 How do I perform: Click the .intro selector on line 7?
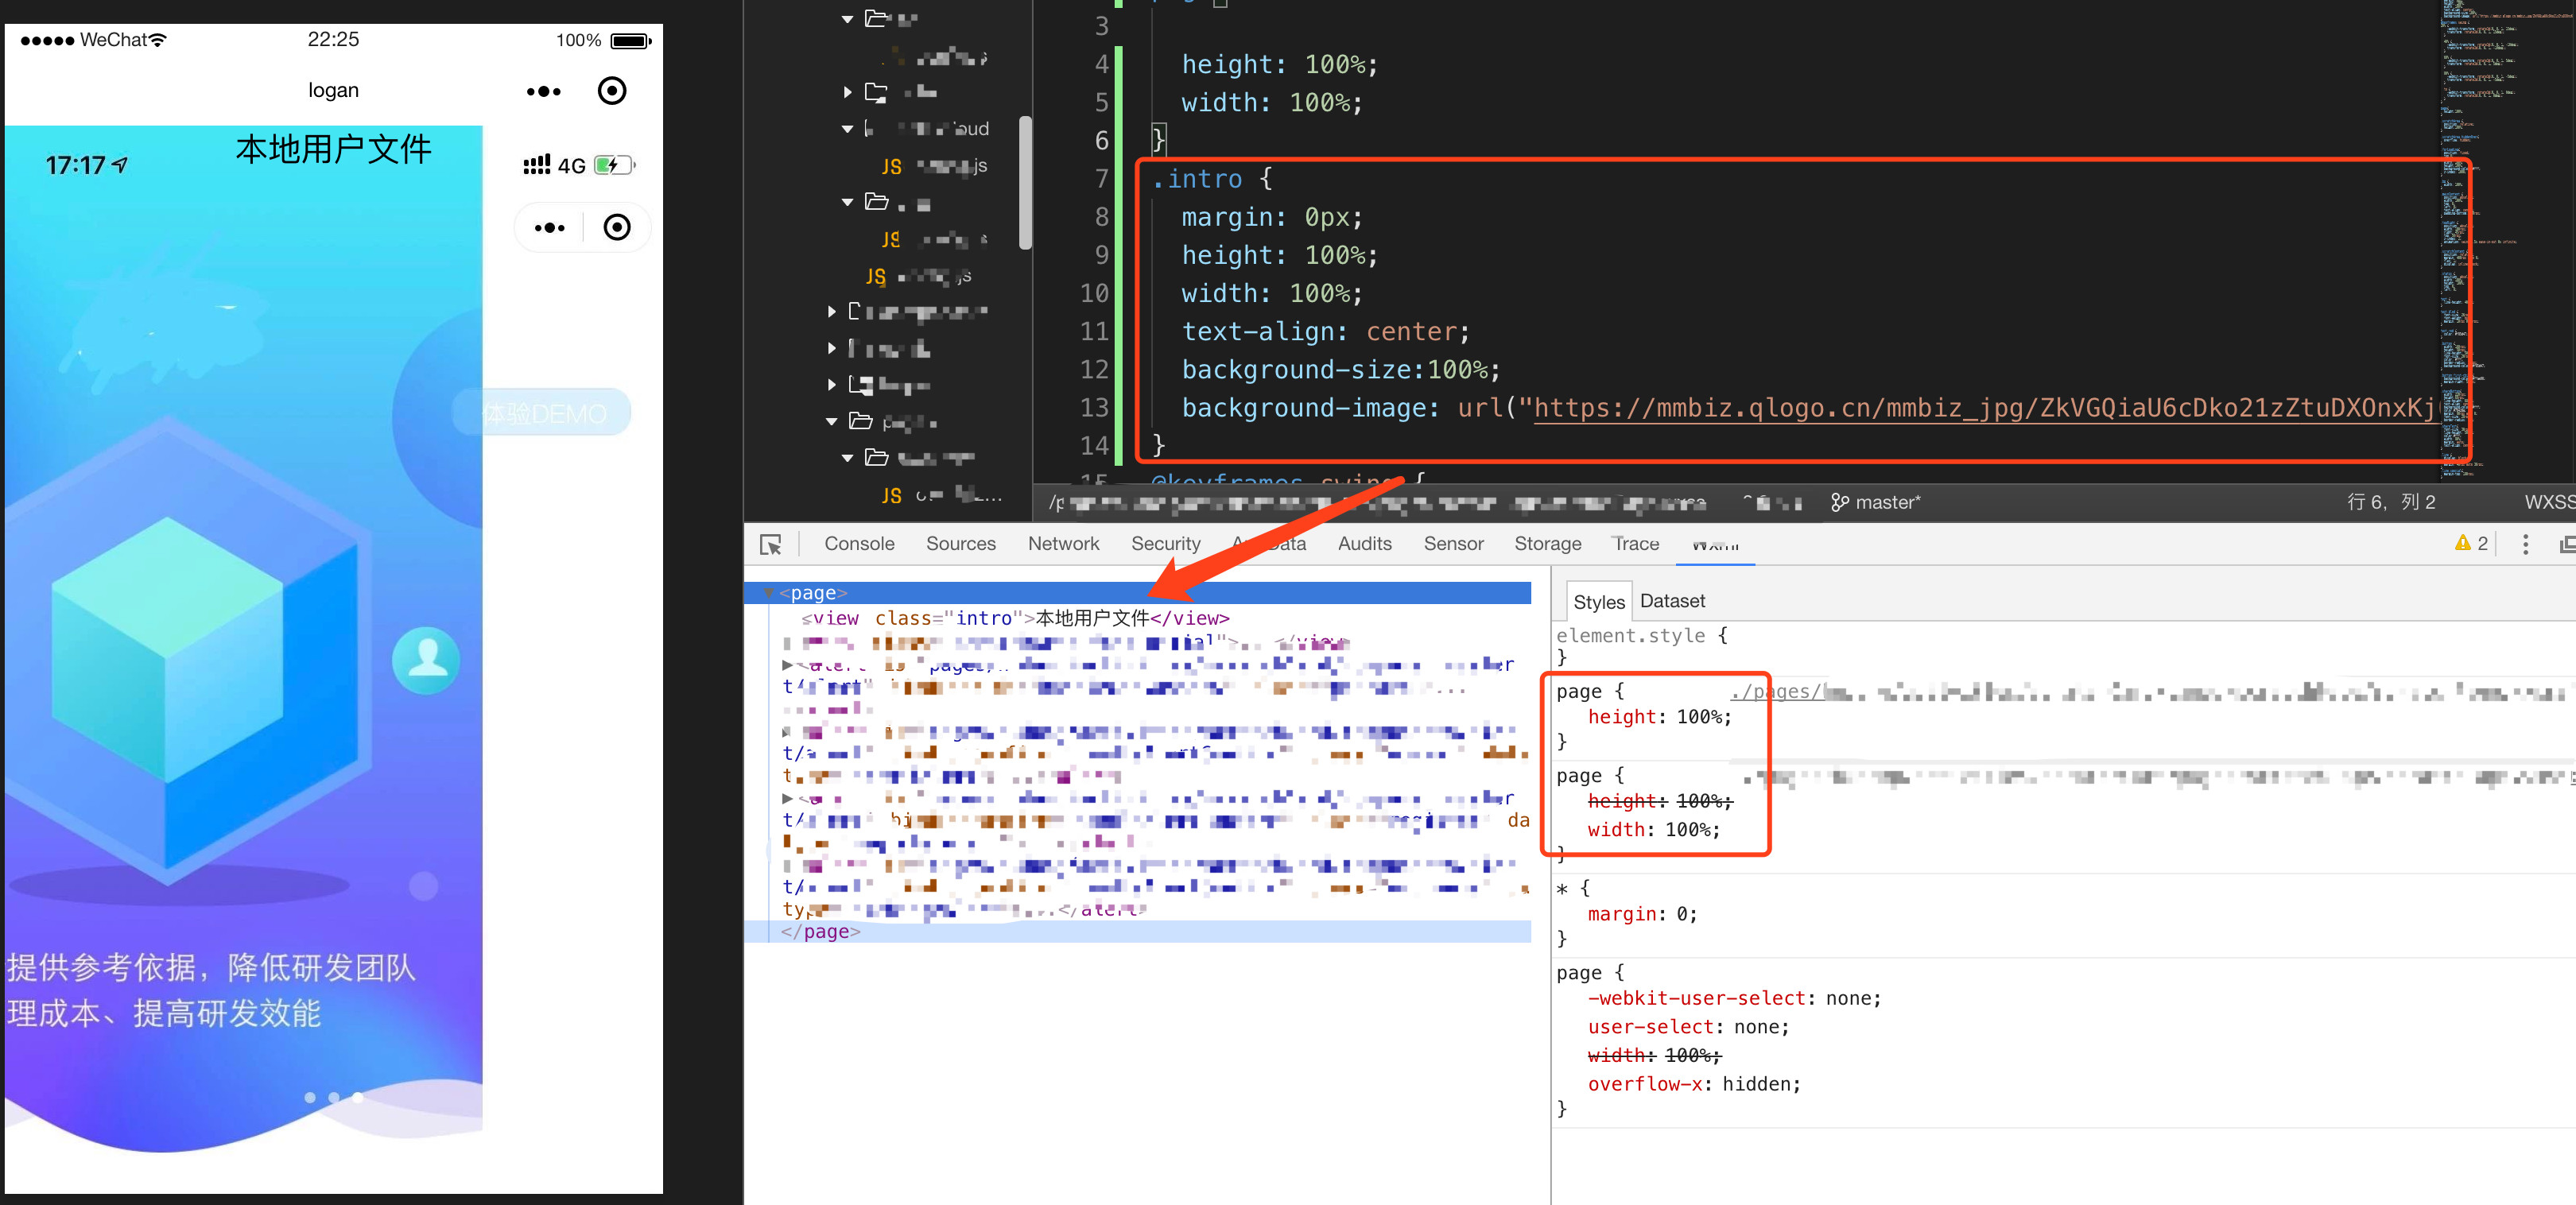(1196, 179)
